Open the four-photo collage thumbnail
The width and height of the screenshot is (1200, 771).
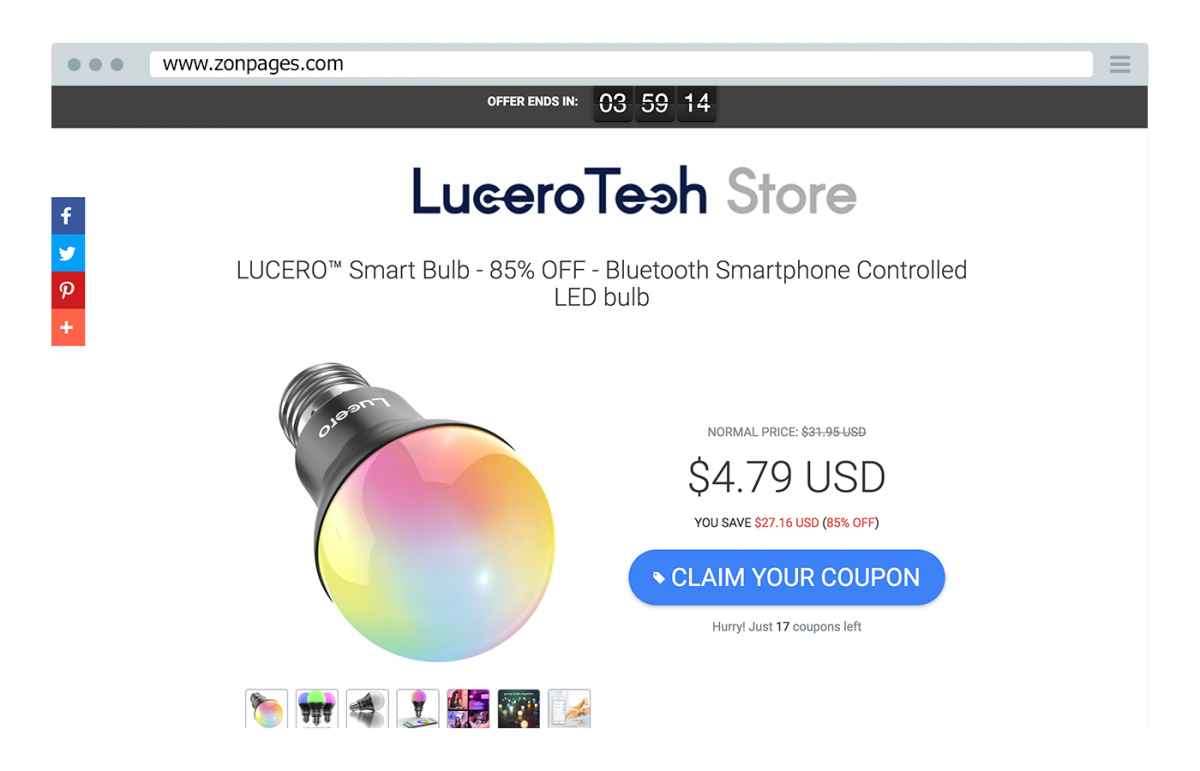click(x=468, y=708)
